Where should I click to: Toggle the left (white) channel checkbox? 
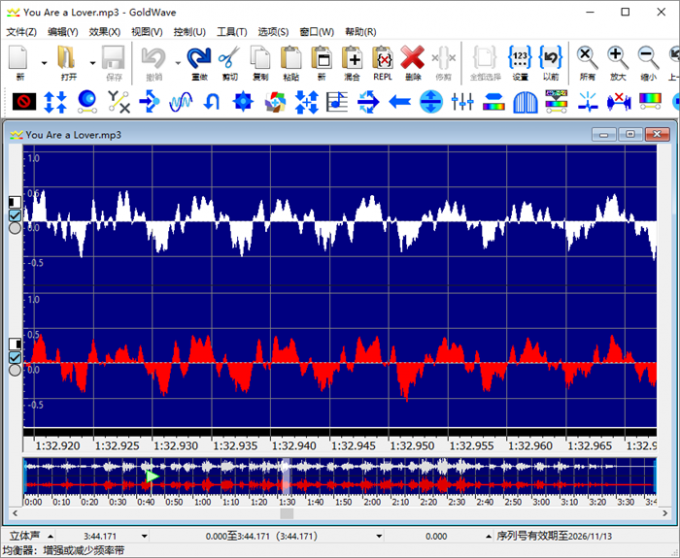click(15, 215)
